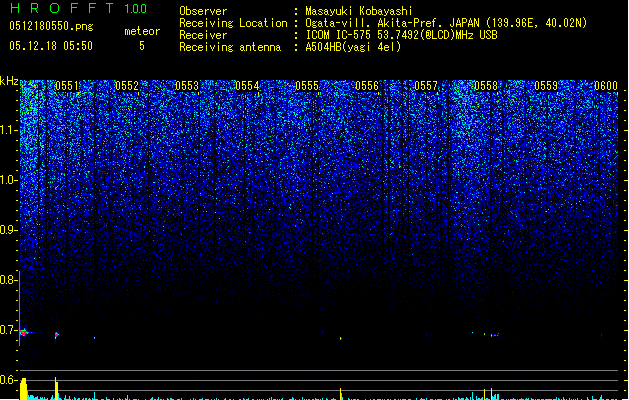Click the 'meteor' count label
The image size is (629, 400).
142,31
